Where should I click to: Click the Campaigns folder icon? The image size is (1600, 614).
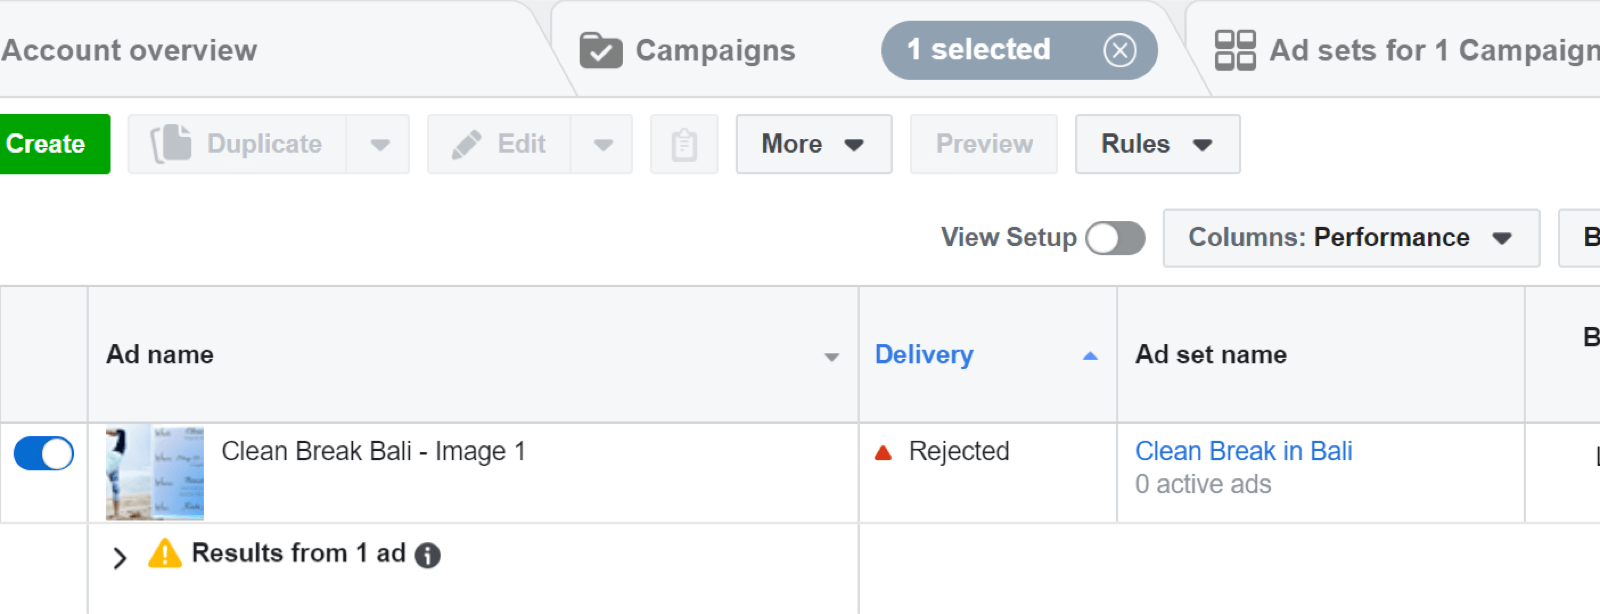601,50
